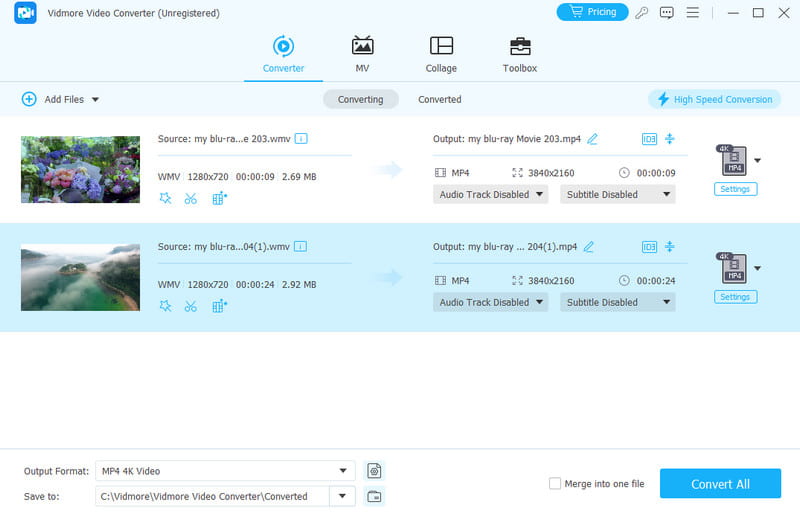Switch to the Toolbox tab

click(x=520, y=54)
